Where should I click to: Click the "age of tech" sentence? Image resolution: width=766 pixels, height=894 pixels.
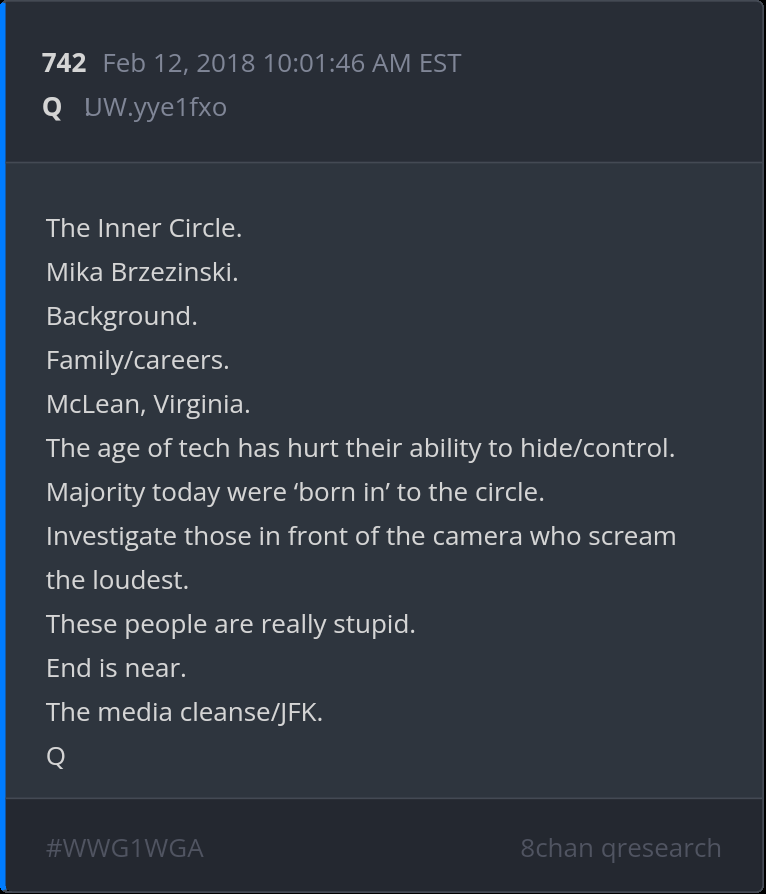pyautogui.click(x=360, y=448)
